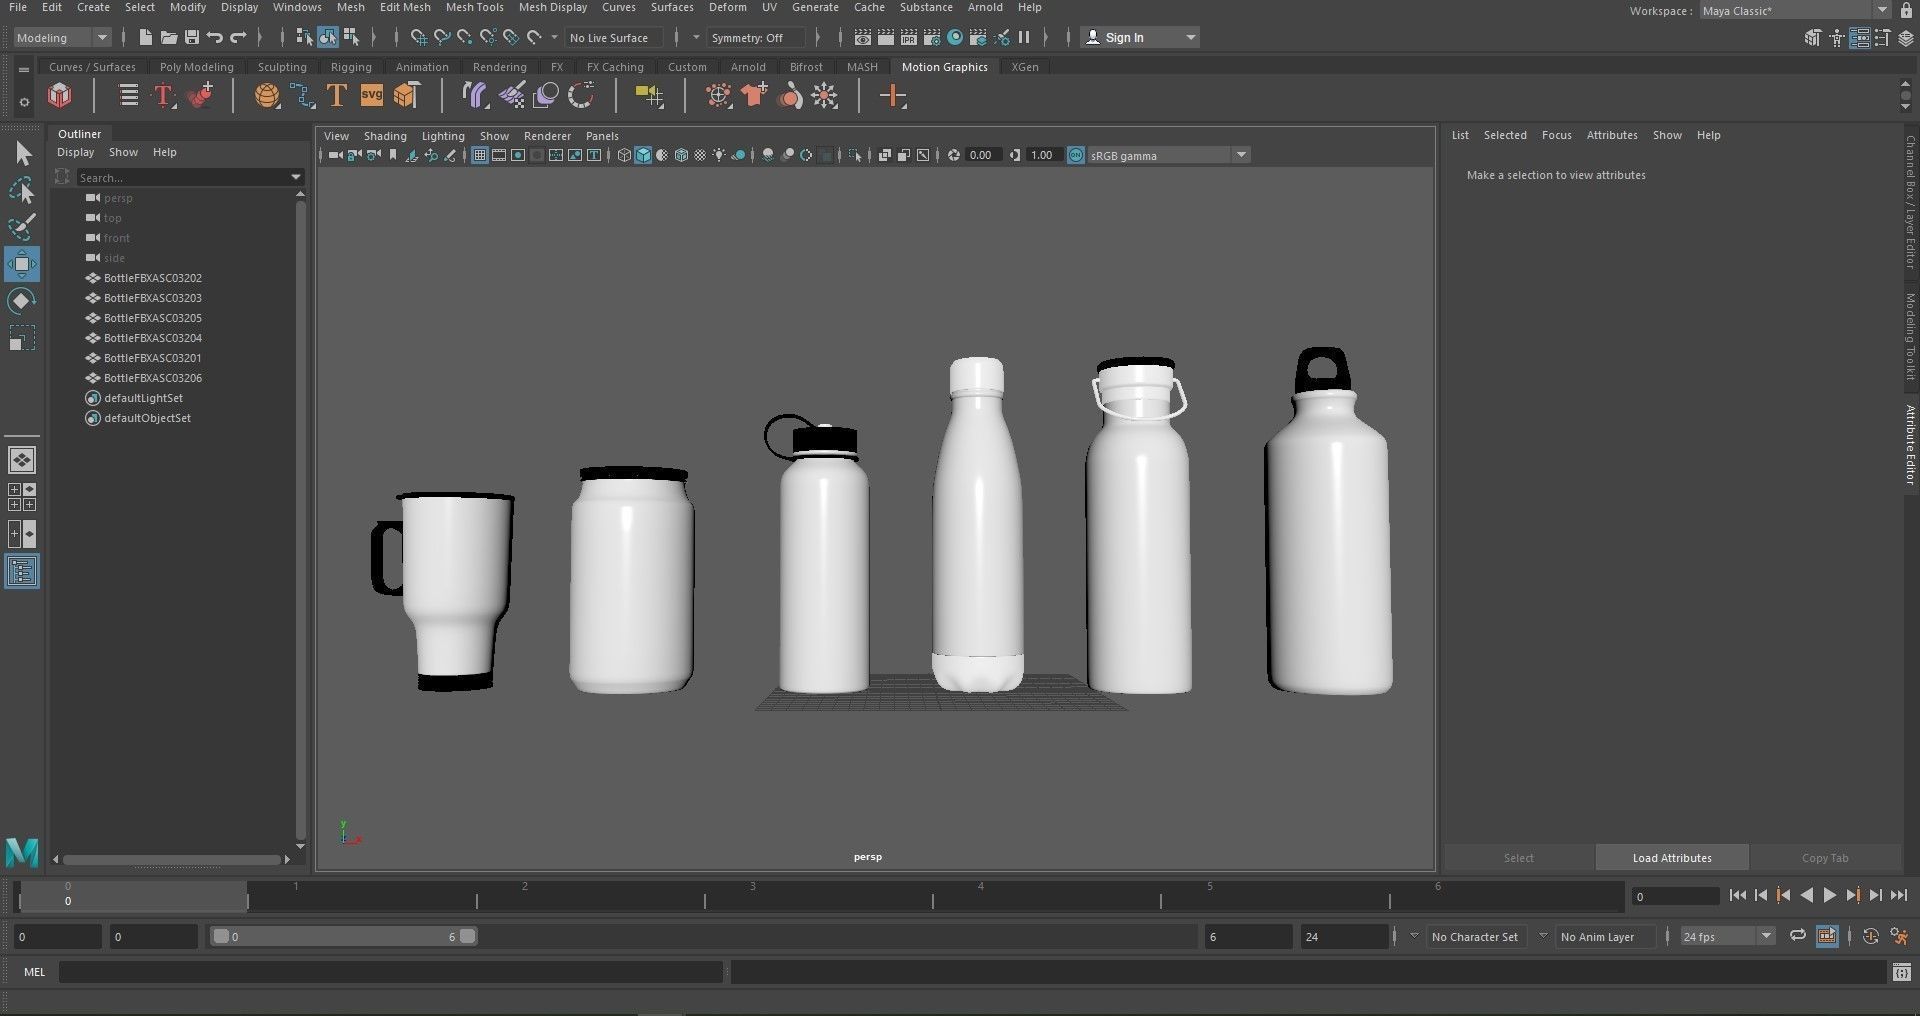
Task: Click the red t-shirt plus shelf icon
Action: click(754, 96)
